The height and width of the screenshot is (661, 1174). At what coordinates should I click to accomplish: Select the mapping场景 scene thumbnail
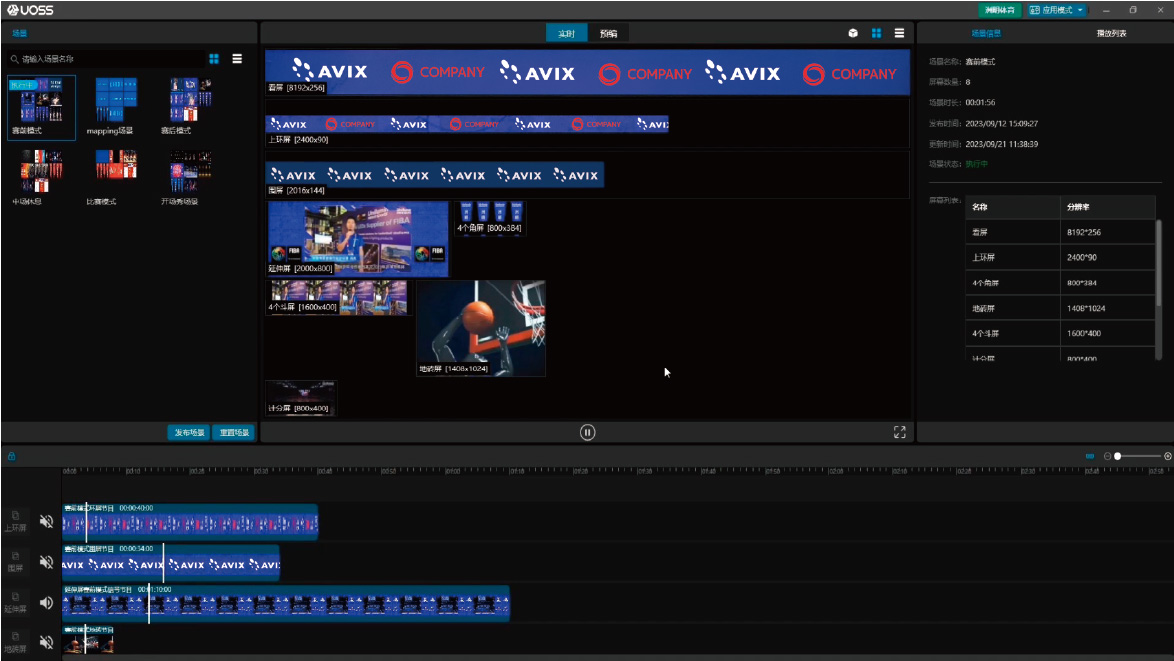(x=109, y=101)
